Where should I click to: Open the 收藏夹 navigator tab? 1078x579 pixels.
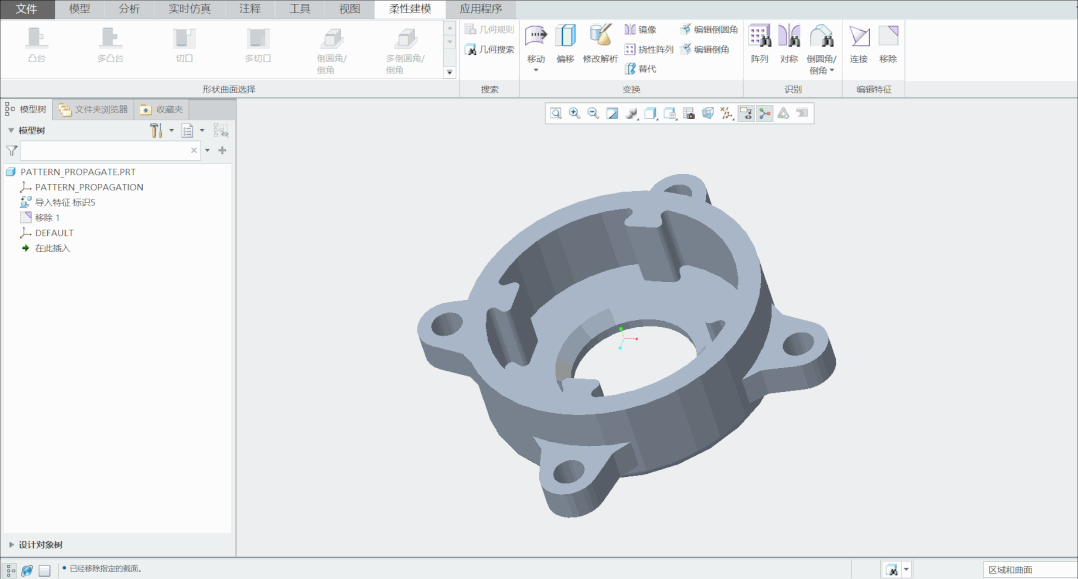[162, 109]
